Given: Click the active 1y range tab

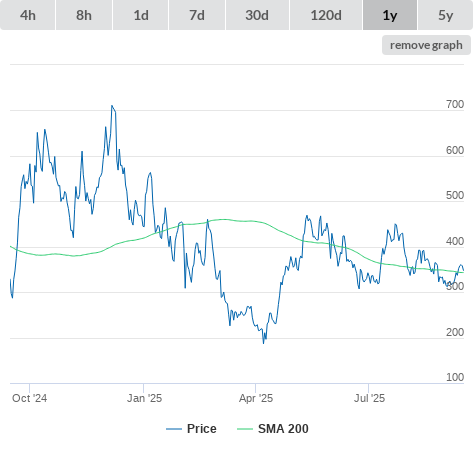Looking at the screenshot, I should 390,15.
